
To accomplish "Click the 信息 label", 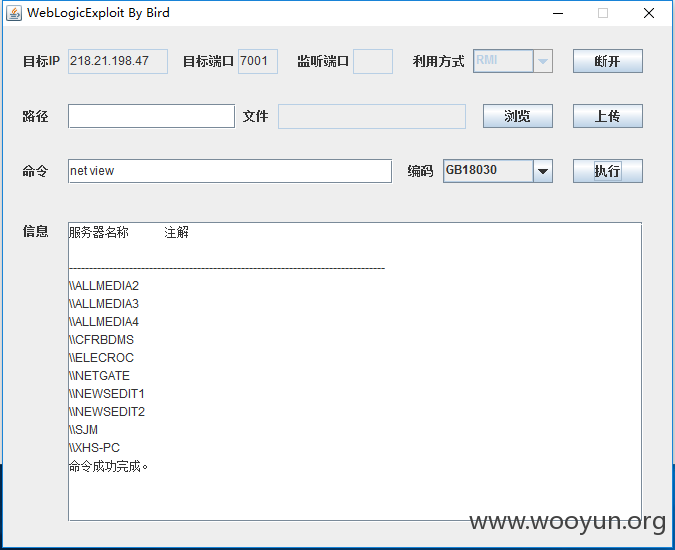I will point(35,232).
